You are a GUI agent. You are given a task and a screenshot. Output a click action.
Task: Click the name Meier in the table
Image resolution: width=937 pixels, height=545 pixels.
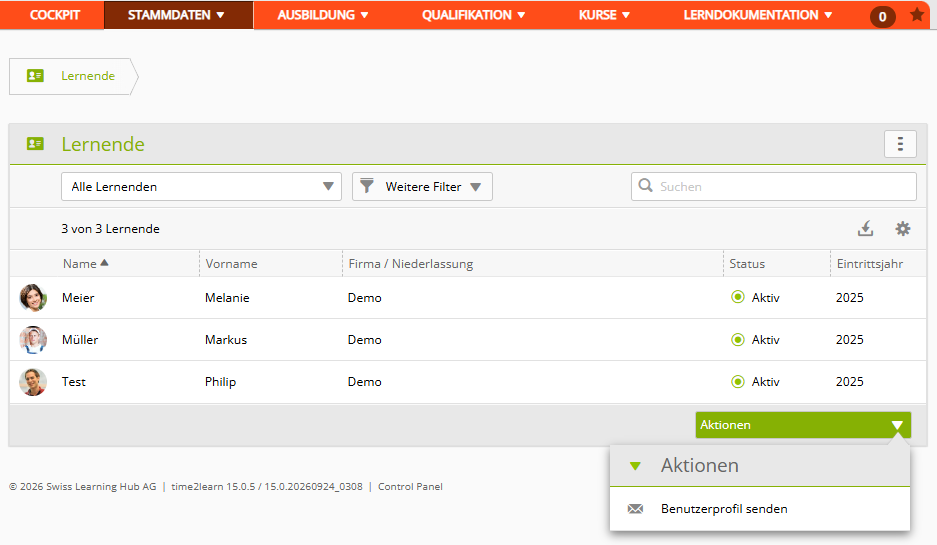point(78,298)
